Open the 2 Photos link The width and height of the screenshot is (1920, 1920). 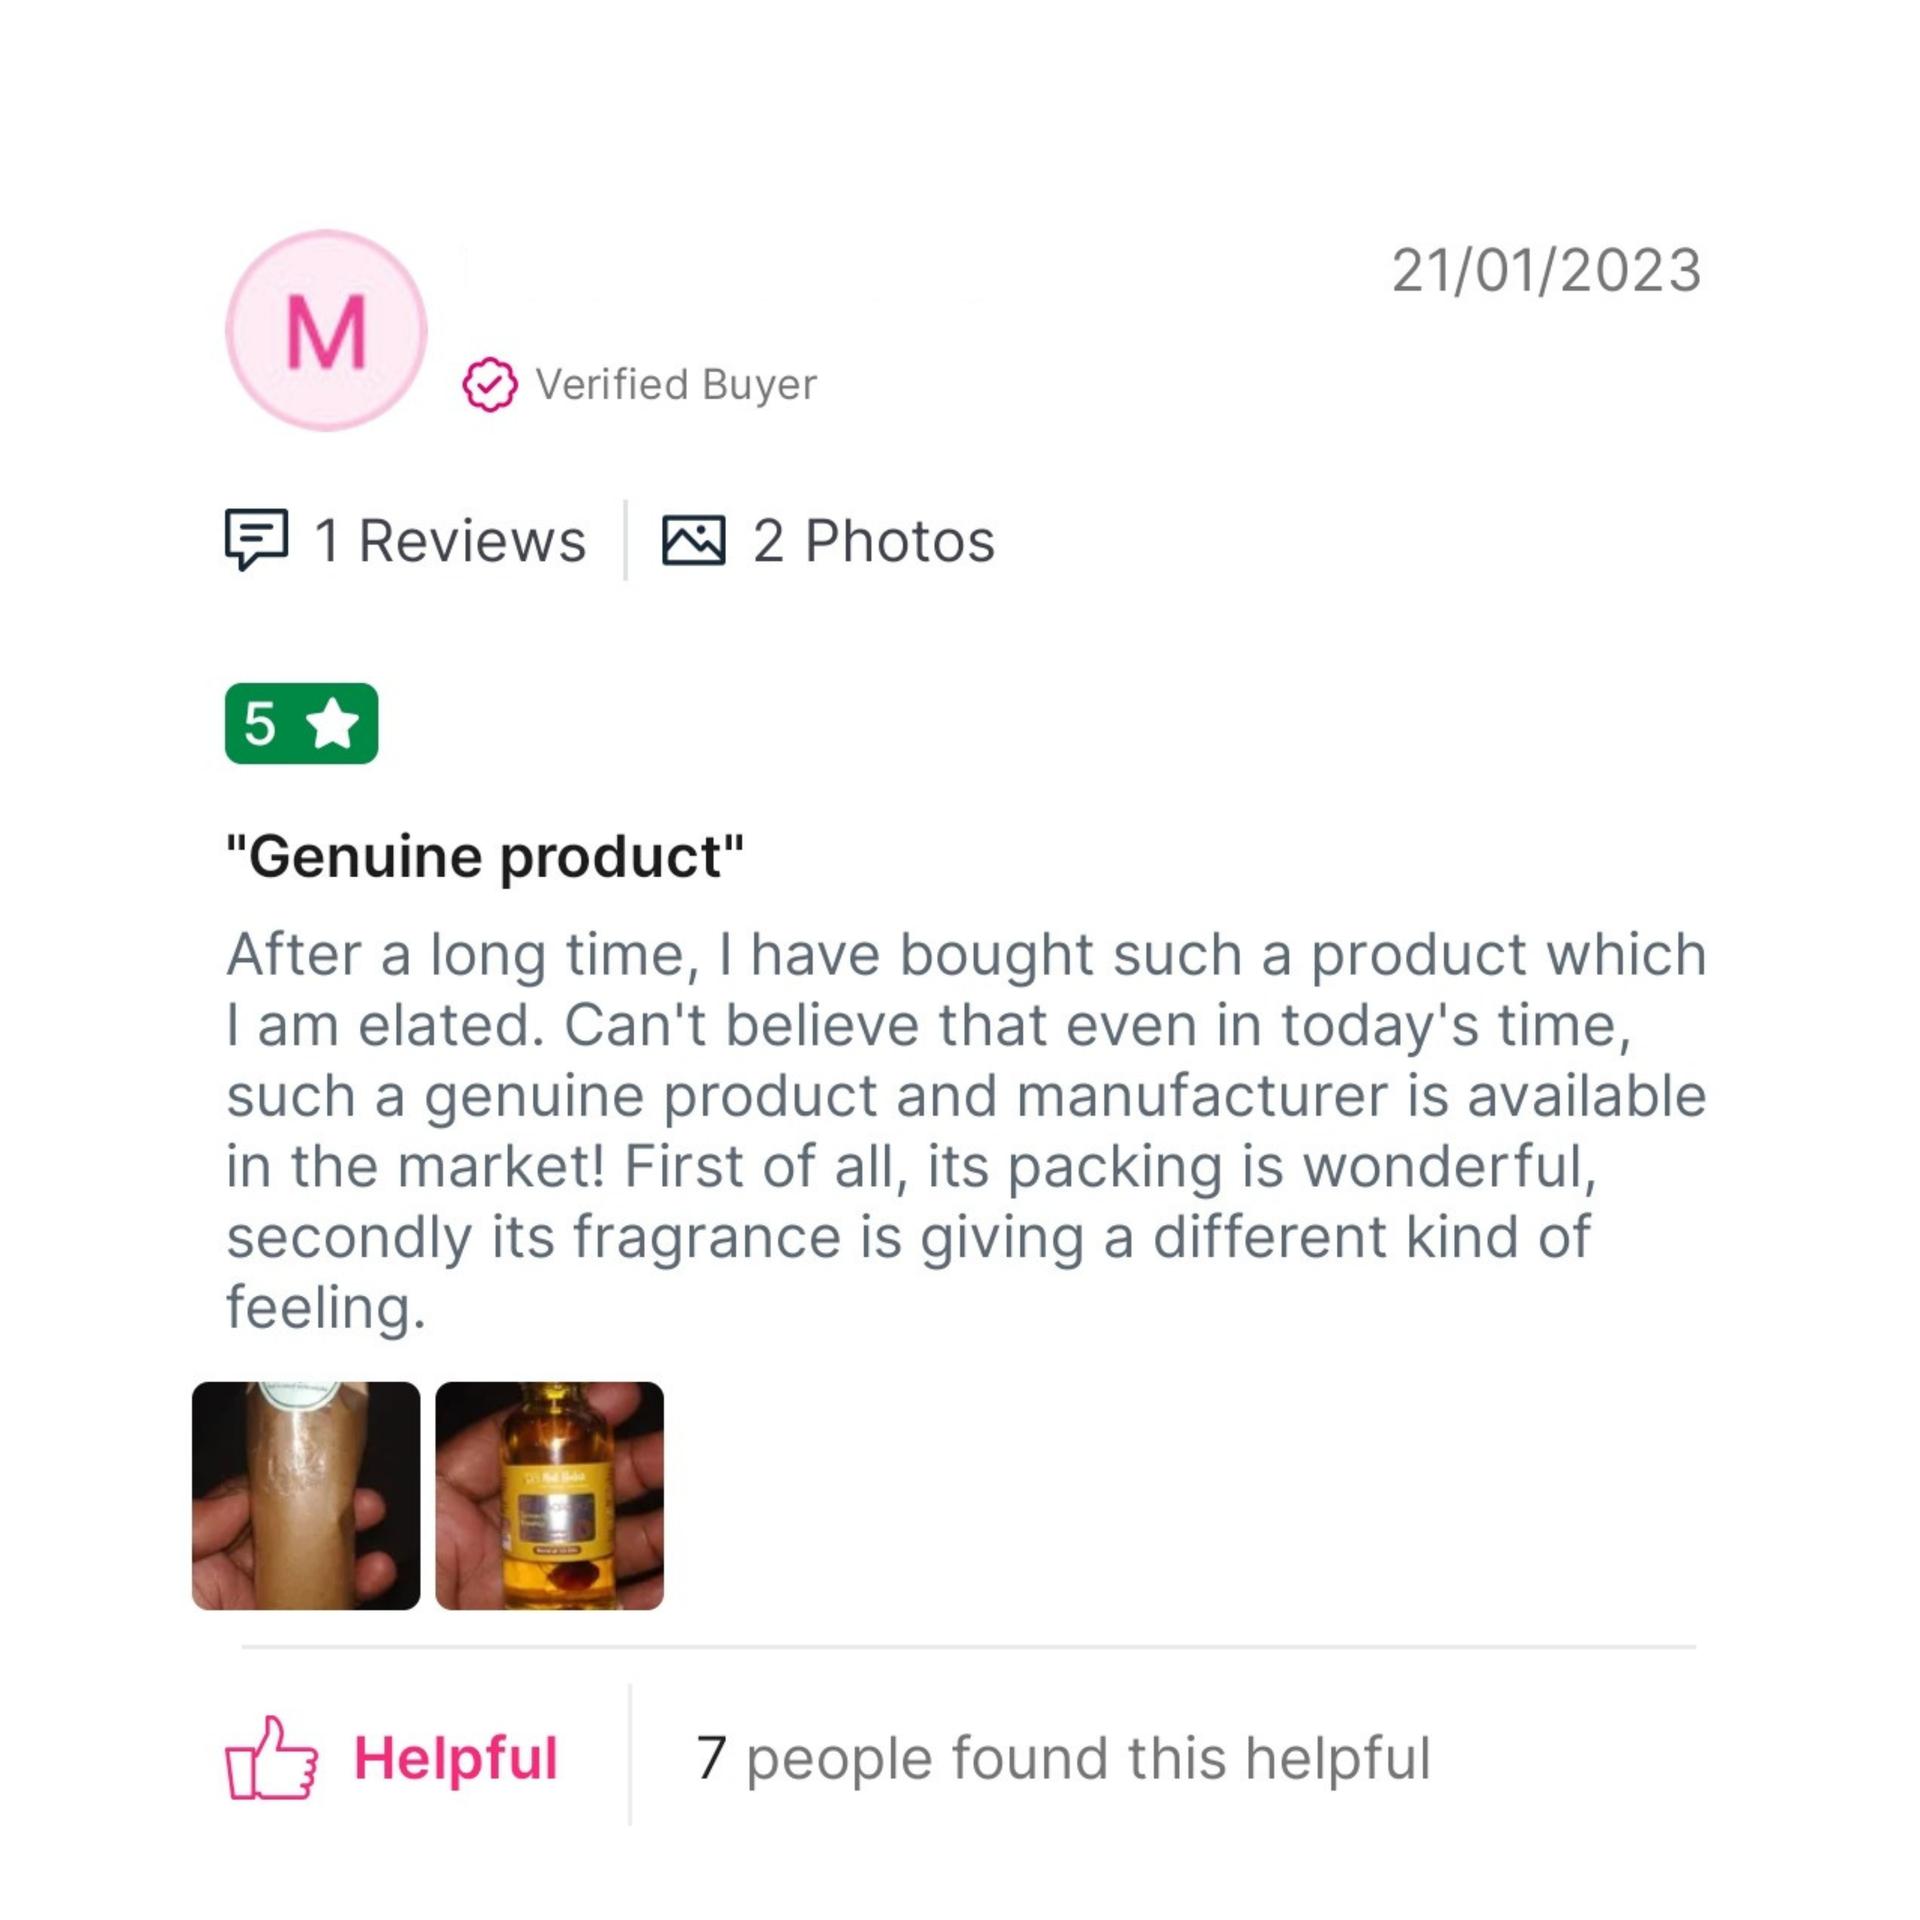(873, 541)
